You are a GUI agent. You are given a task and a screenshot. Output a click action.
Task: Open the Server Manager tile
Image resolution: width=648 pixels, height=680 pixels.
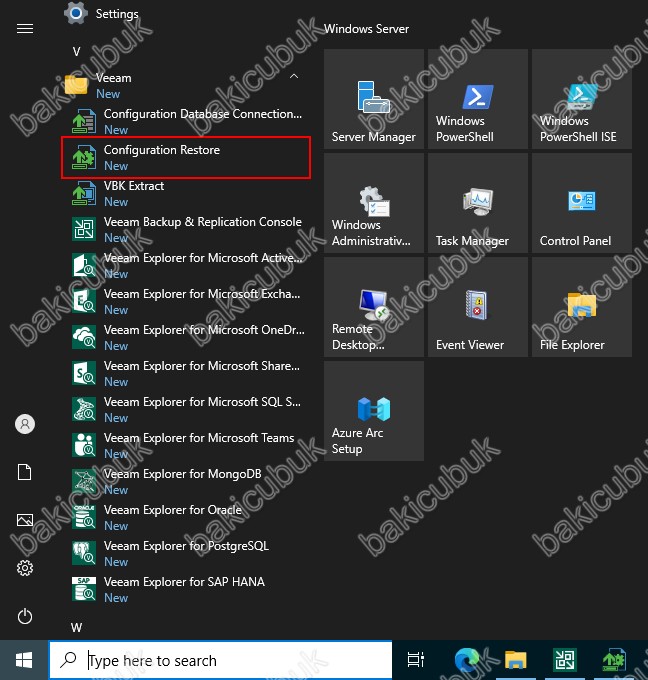pos(374,99)
